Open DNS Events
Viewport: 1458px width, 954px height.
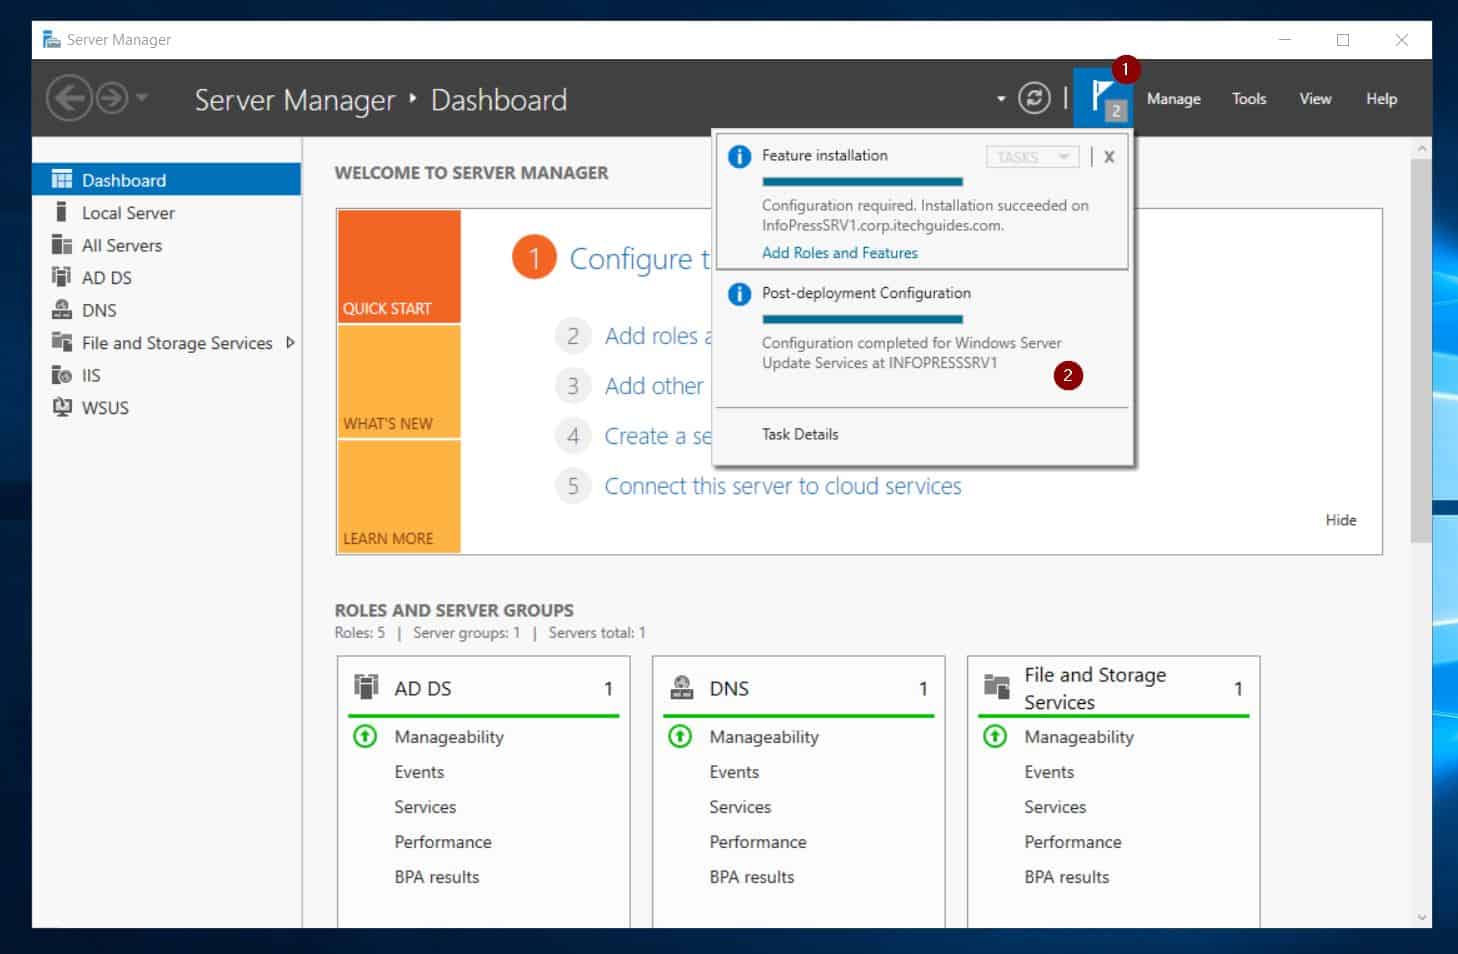pos(734,772)
